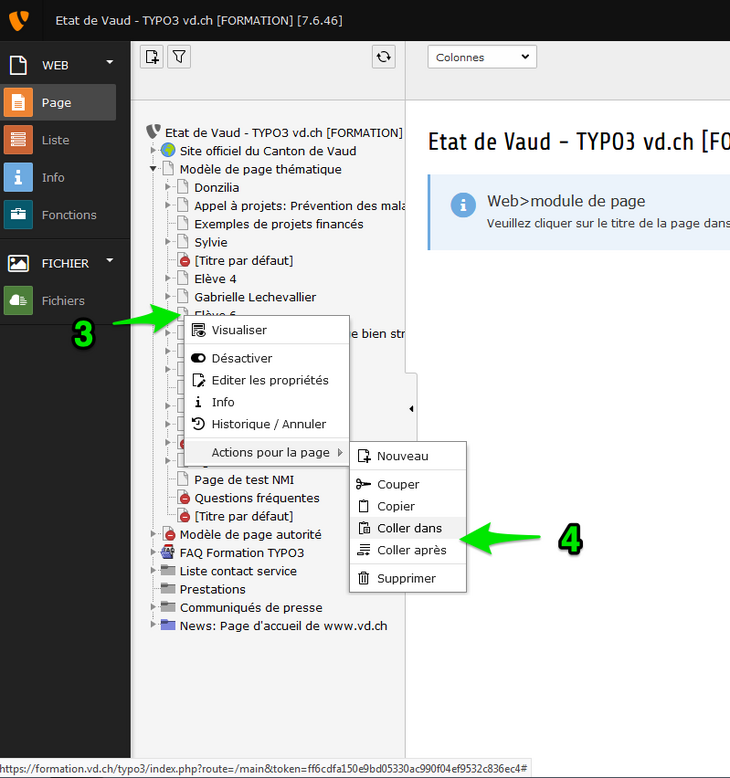Choose Copier in submenu
Screen dimensions: 730x778
pos(408,506)
